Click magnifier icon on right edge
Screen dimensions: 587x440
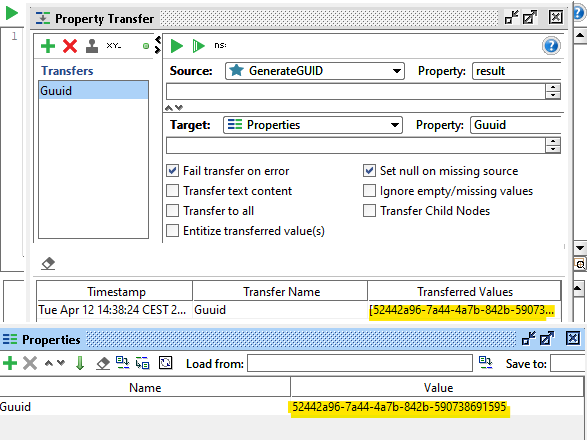point(580,264)
